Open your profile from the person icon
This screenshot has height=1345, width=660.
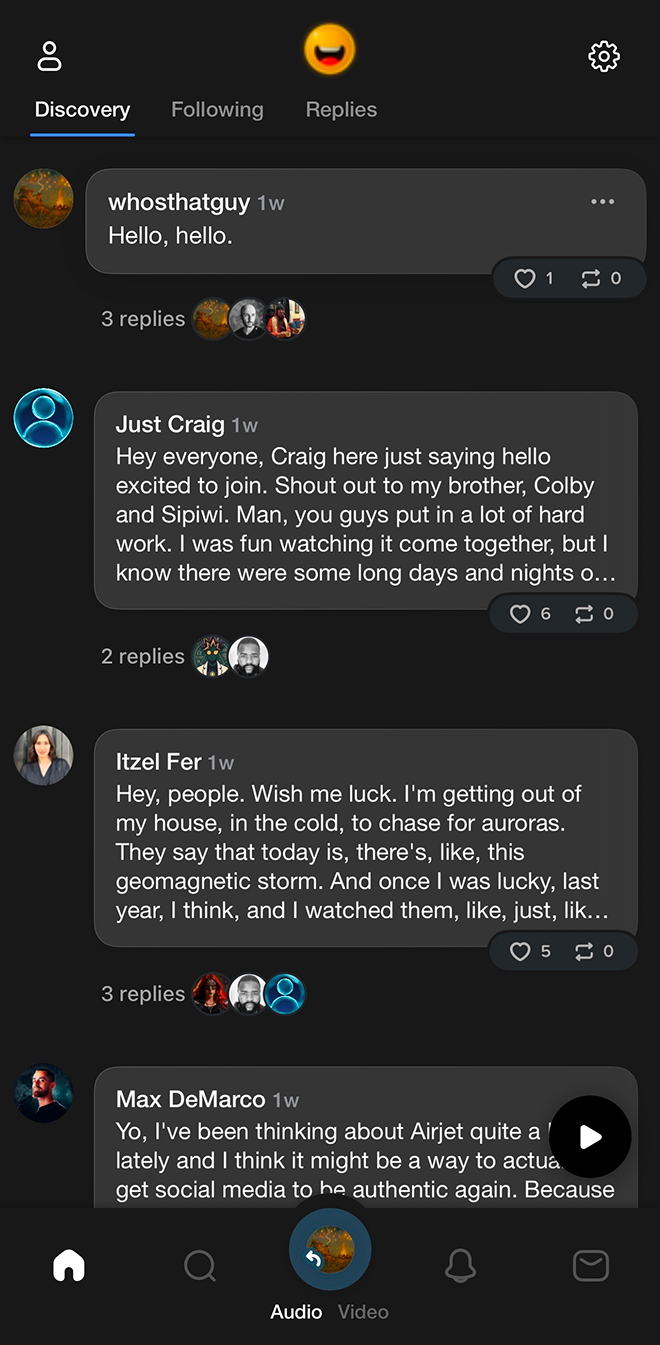(x=48, y=56)
